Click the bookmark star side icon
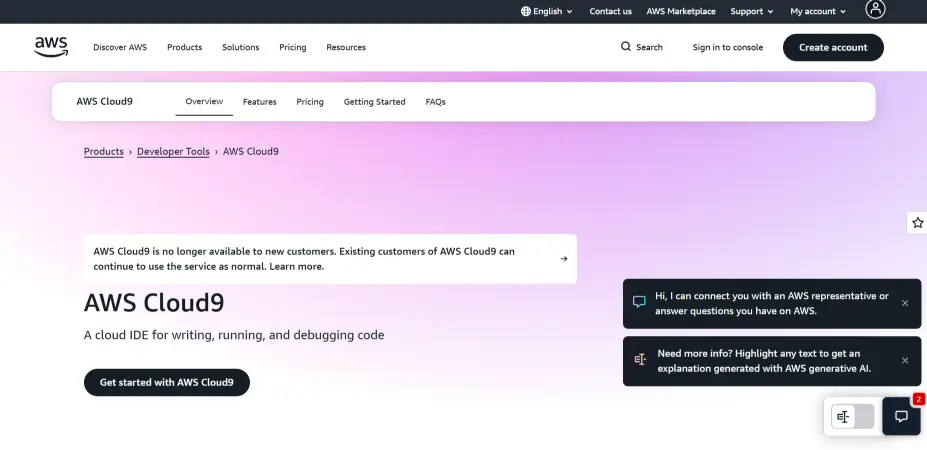Viewport: 927px width, 450px height. (x=917, y=223)
